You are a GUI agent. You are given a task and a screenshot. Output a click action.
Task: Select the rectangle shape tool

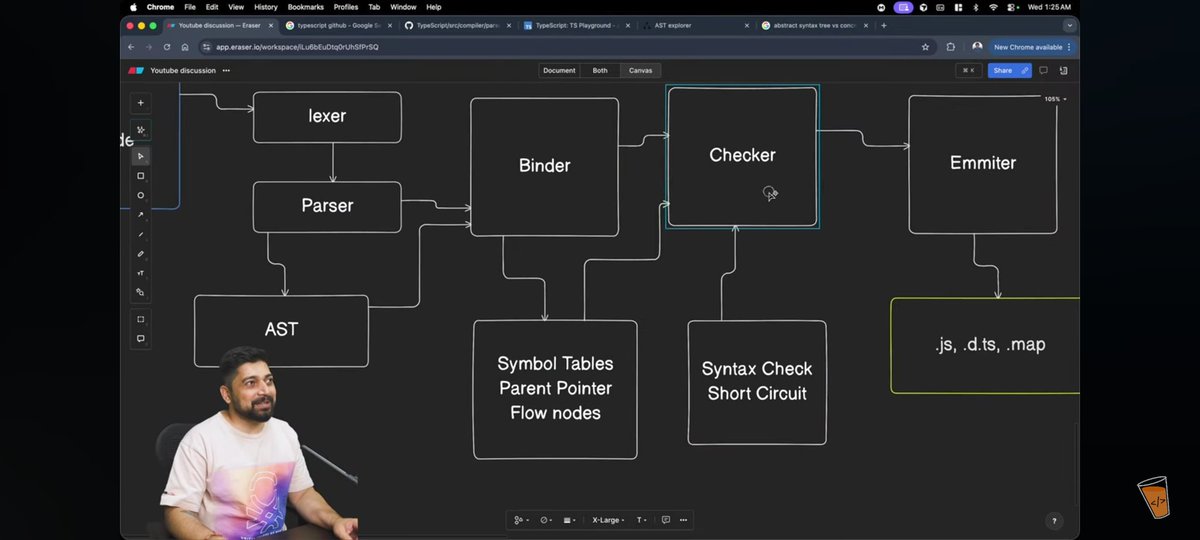tap(140, 176)
